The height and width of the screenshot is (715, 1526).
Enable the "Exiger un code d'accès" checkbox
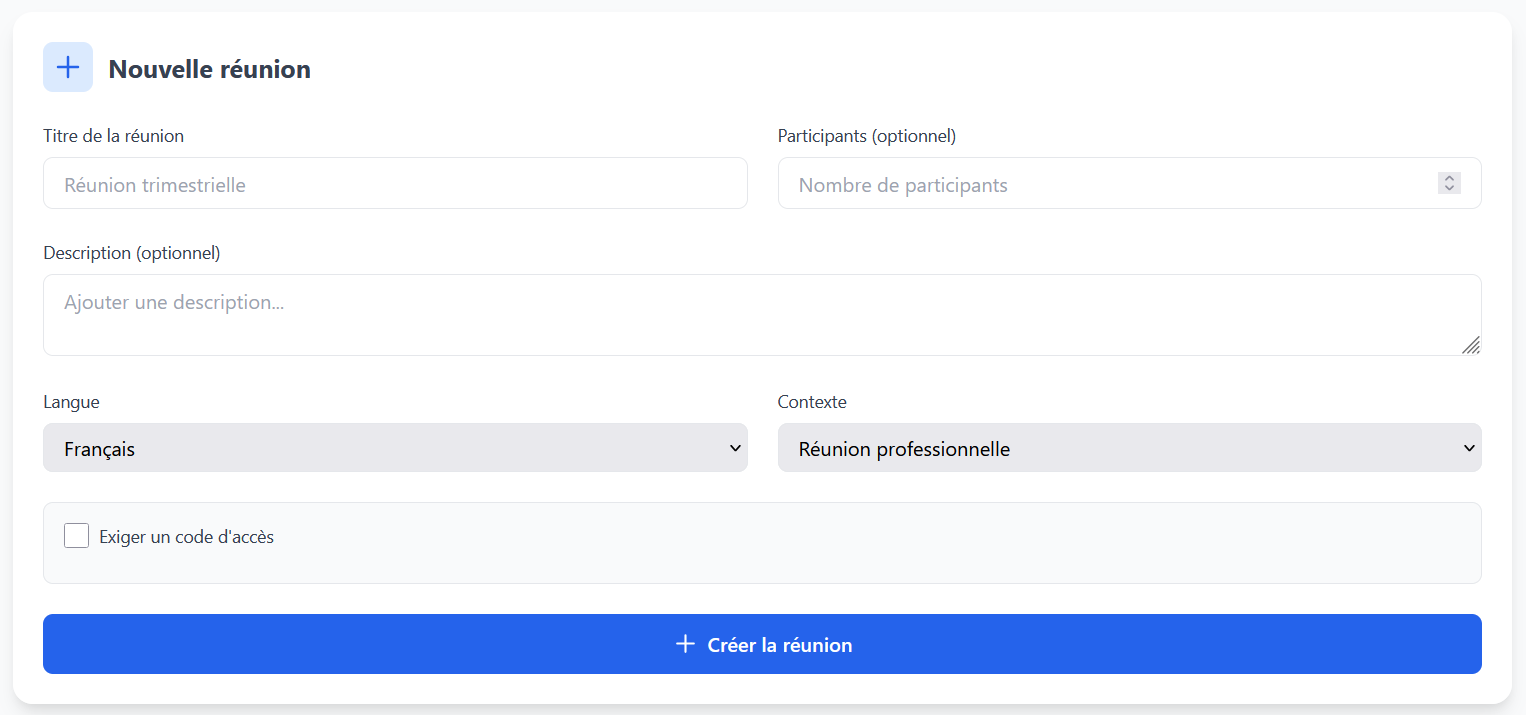tap(77, 535)
